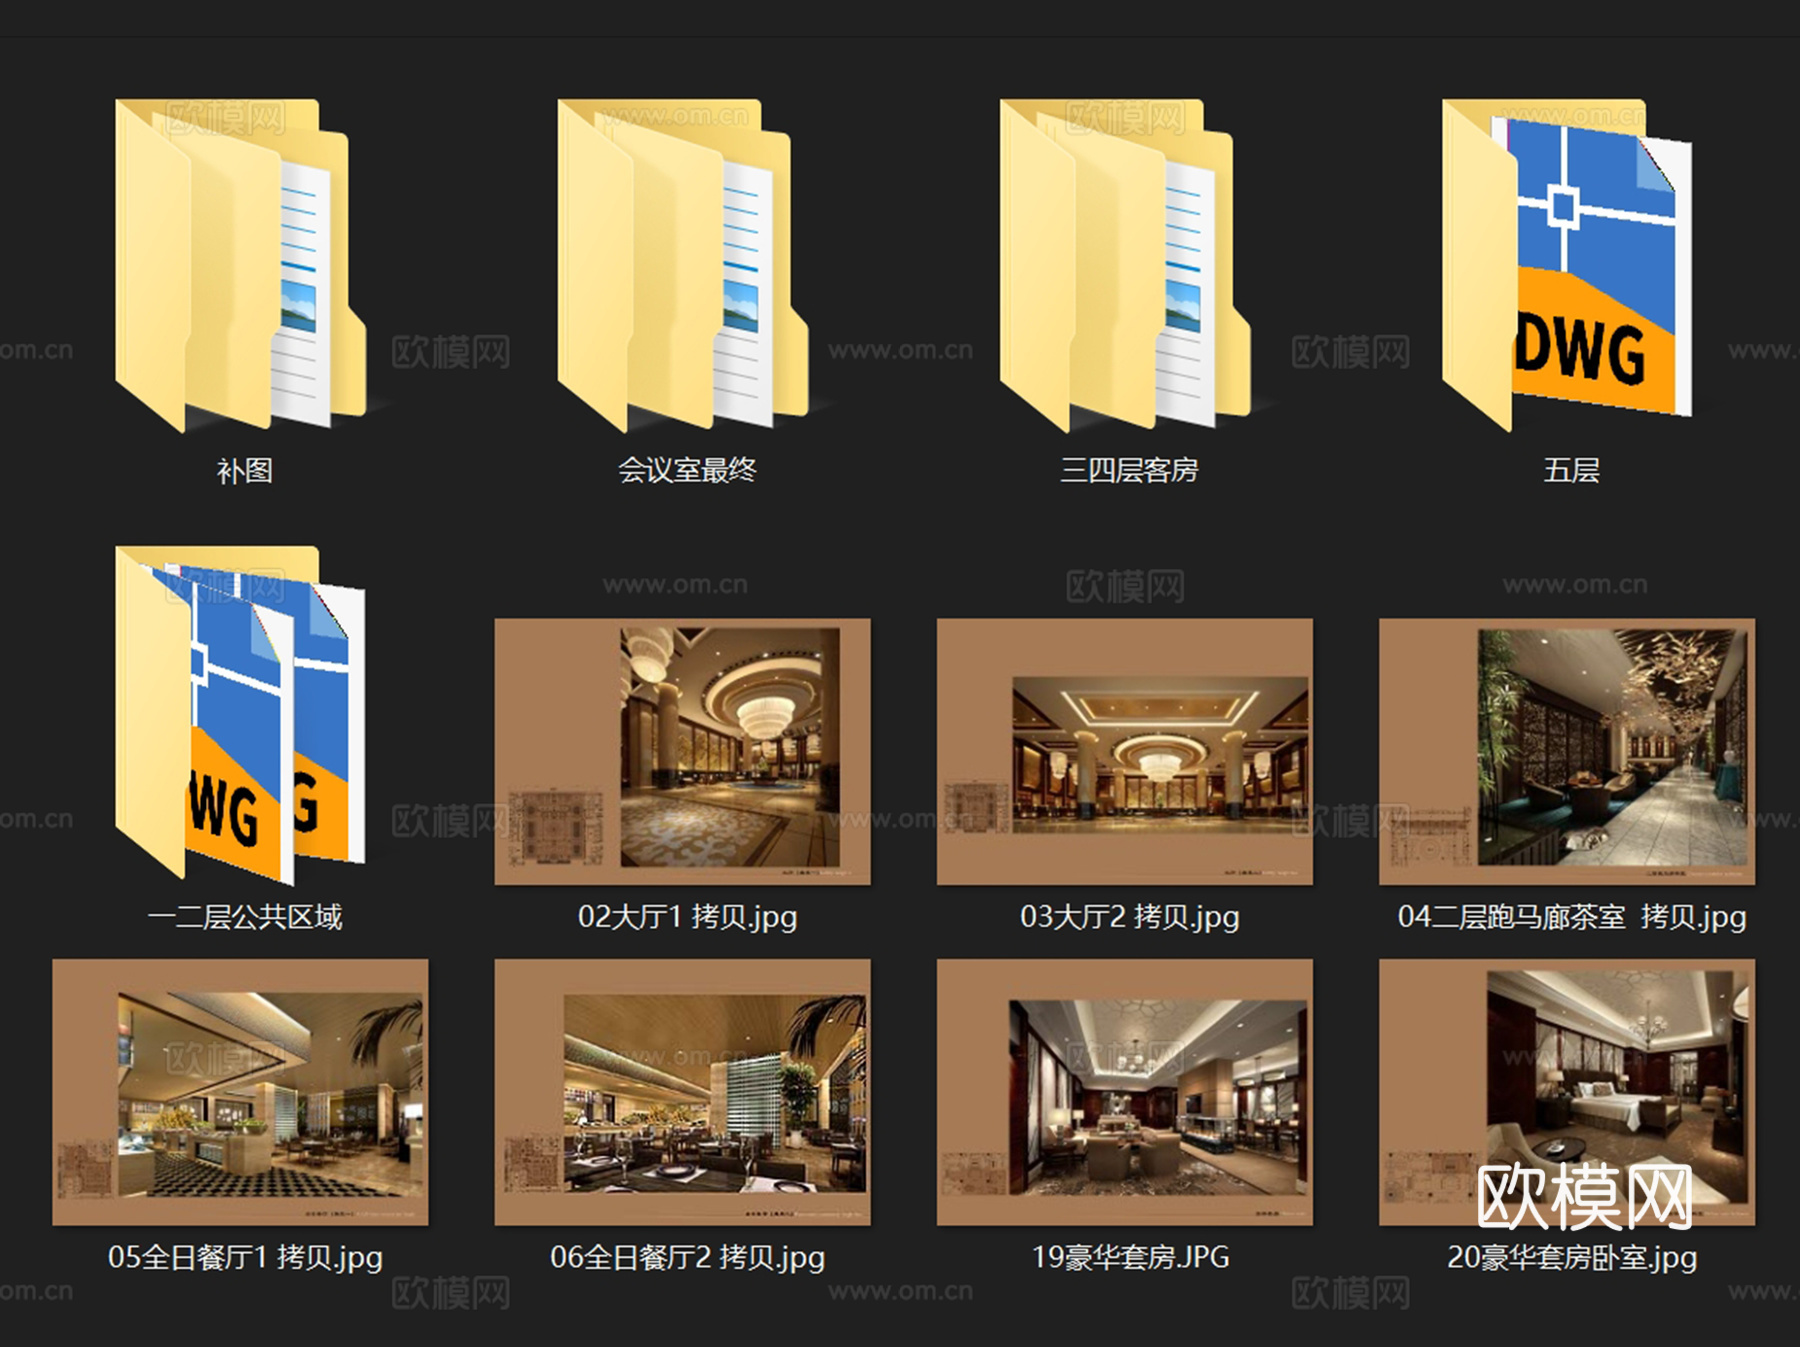Select the 03大厅2 拷贝.jpg thumbnail

coord(1125,752)
